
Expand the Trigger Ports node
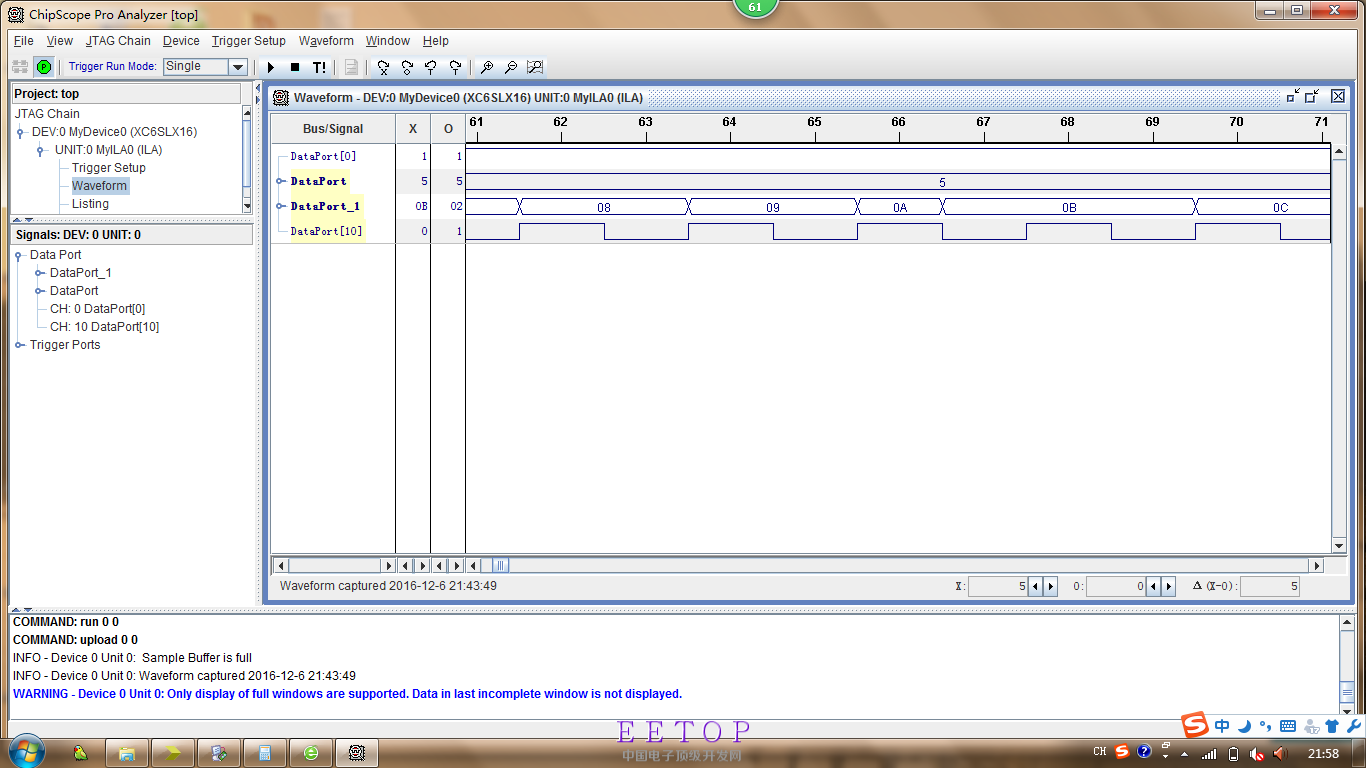[20, 345]
